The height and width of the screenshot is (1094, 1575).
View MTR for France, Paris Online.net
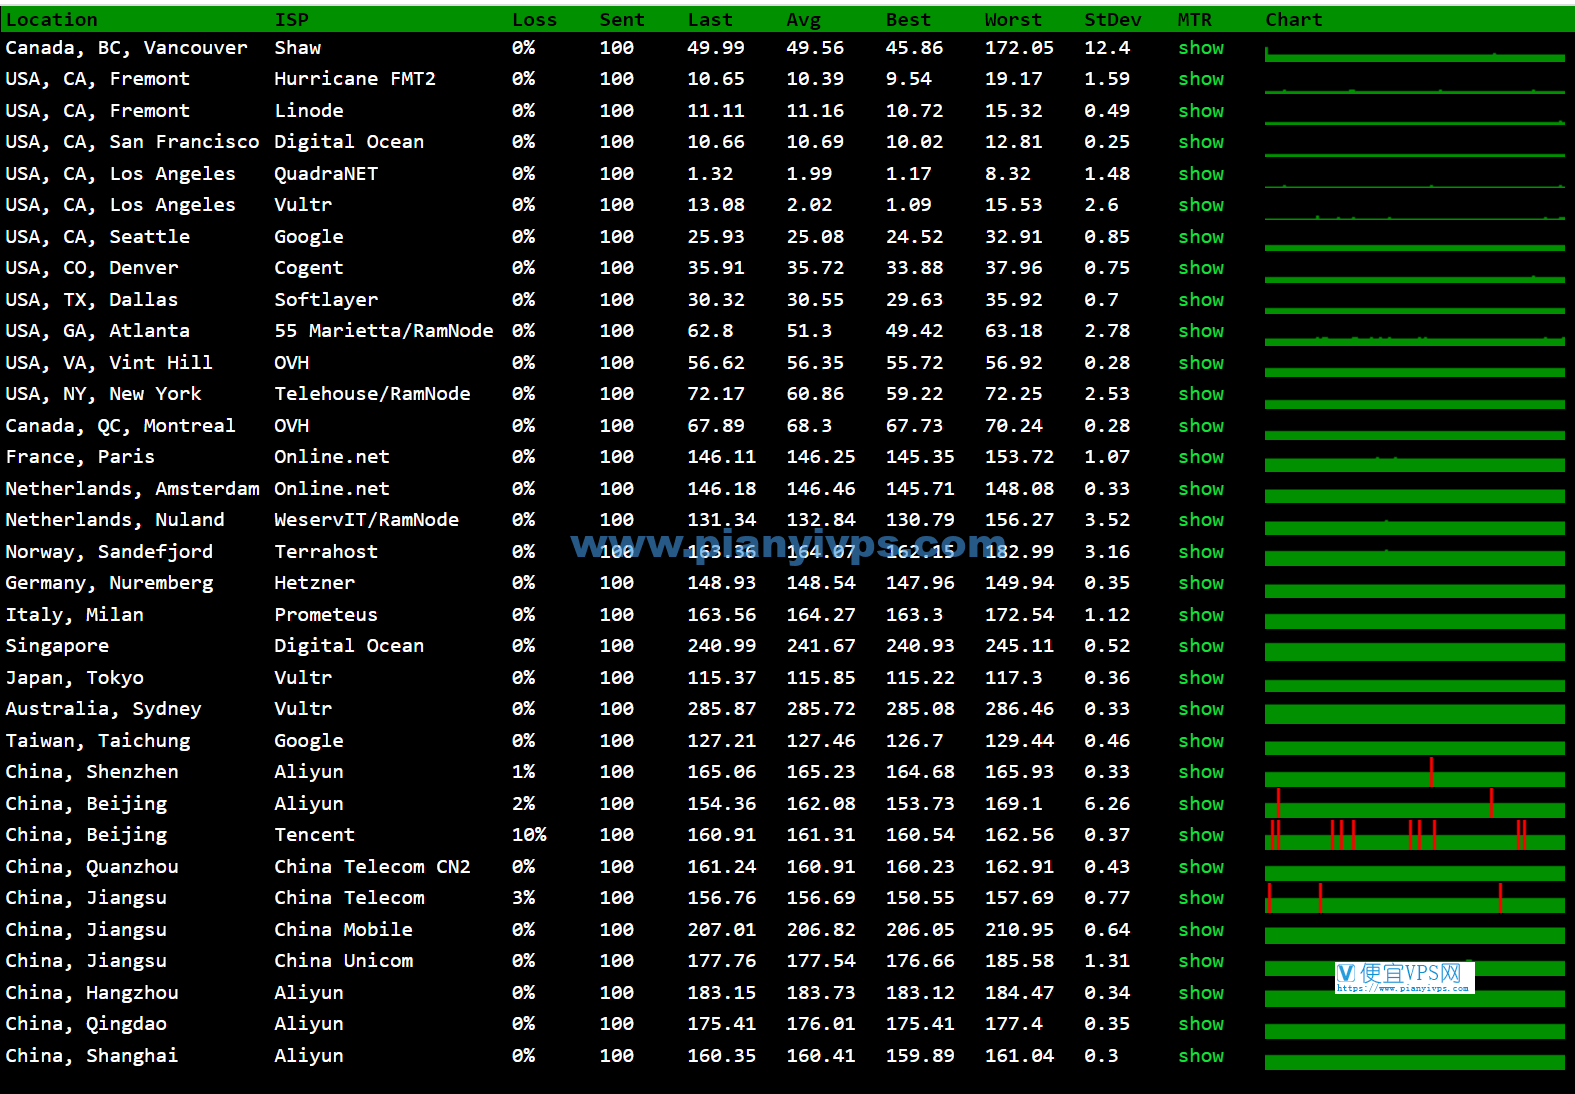(x=1200, y=457)
